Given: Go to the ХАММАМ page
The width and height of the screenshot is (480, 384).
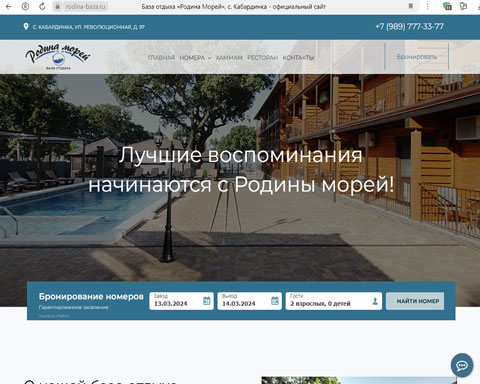Looking at the screenshot, I should tap(229, 58).
